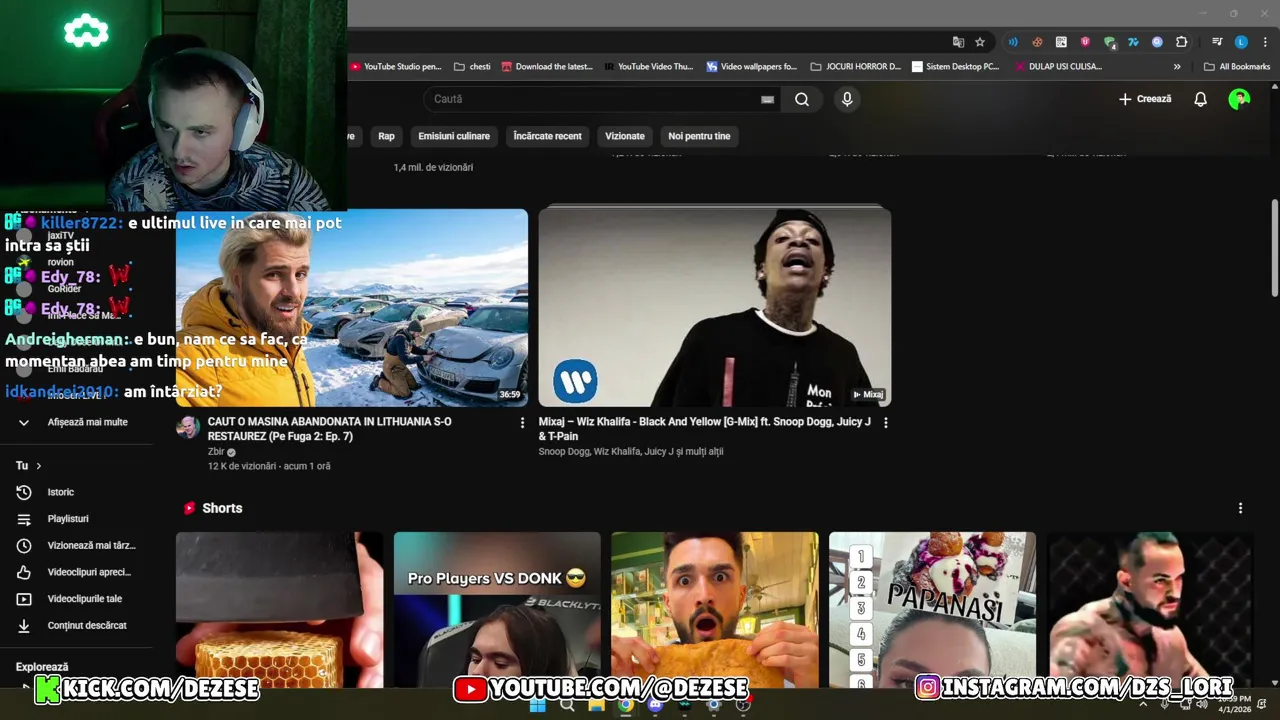Open the Download the latest bookmark
The width and height of the screenshot is (1280, 720).
[547, 67]
